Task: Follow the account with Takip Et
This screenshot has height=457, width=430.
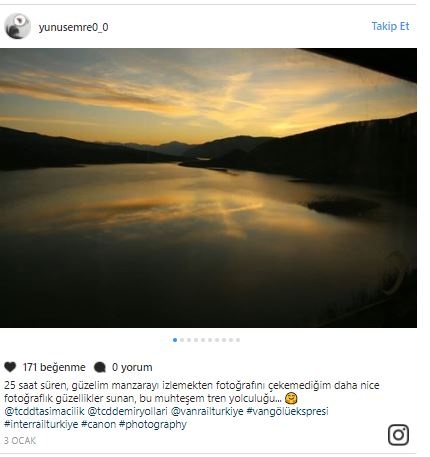Action: coord(390,26)
